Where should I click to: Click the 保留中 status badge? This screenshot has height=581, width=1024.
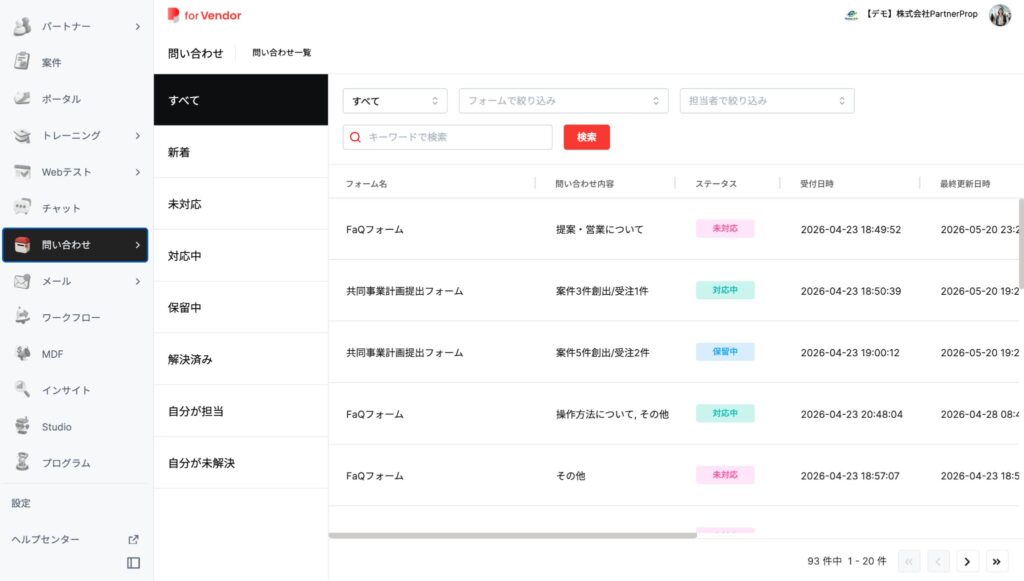[x=725, y=352]
